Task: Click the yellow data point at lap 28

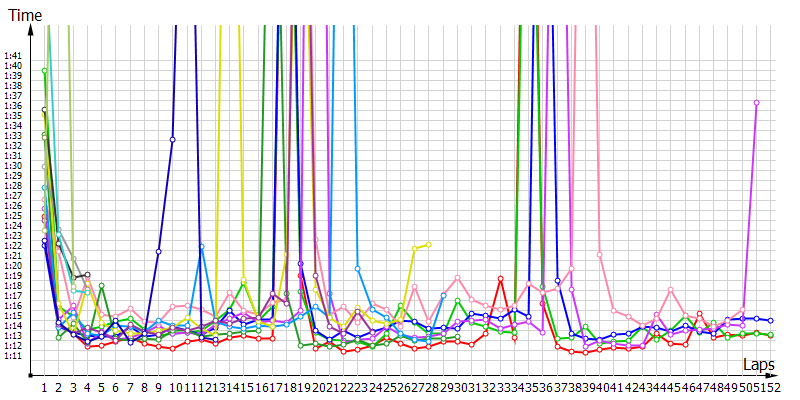Action: coord(428,244)
